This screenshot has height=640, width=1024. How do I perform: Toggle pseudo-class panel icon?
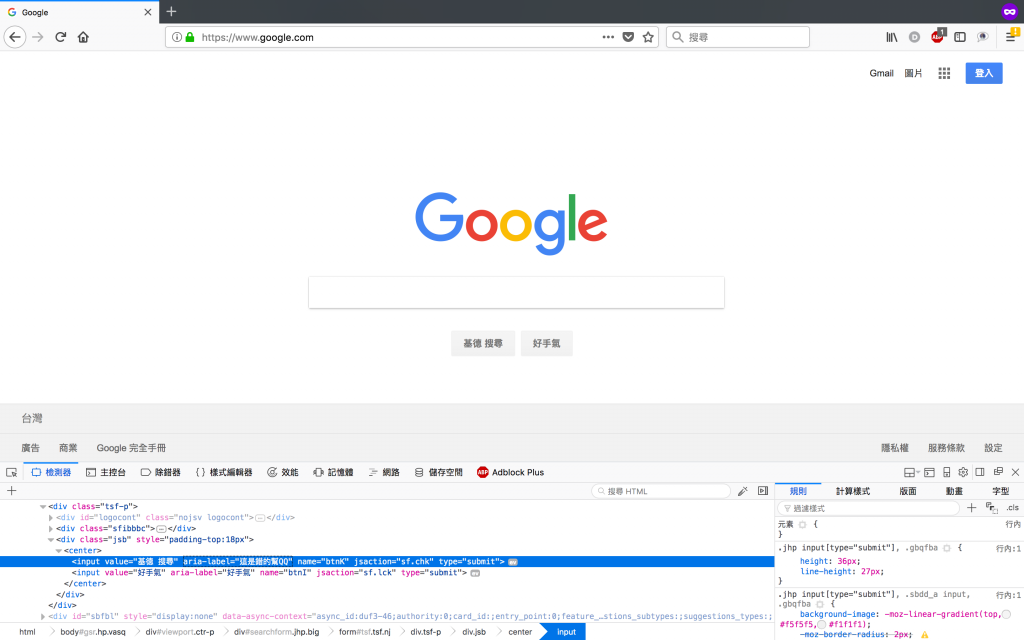(x=991, y=507)
